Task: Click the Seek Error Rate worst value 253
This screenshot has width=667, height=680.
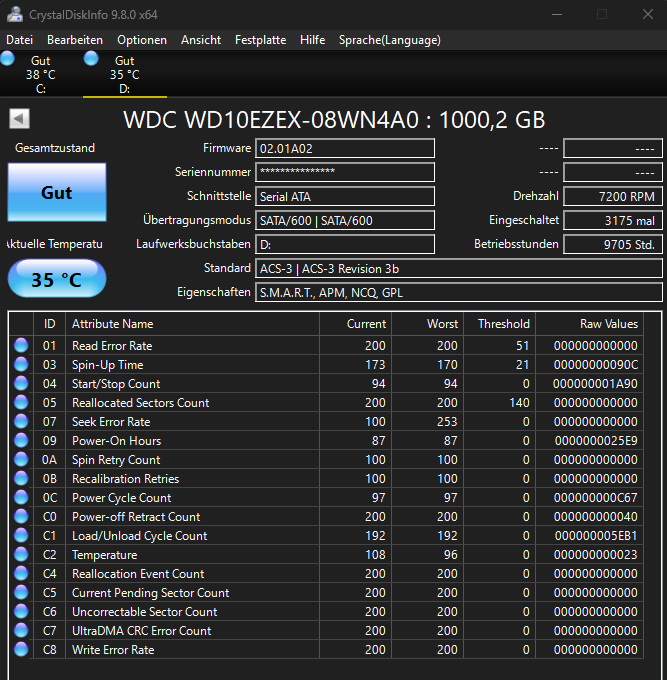Action: click(447, 422)
